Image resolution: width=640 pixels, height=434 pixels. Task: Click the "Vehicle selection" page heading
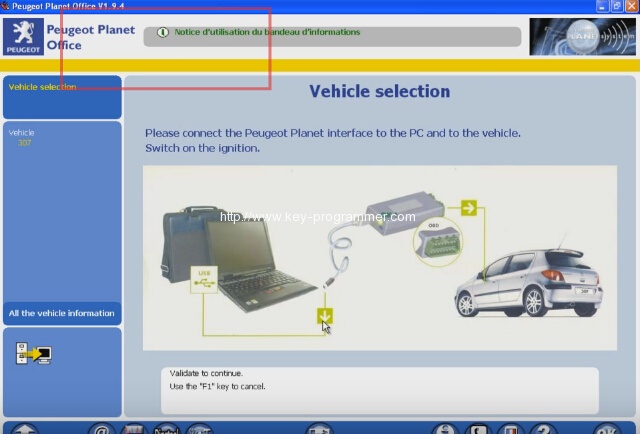380,91
